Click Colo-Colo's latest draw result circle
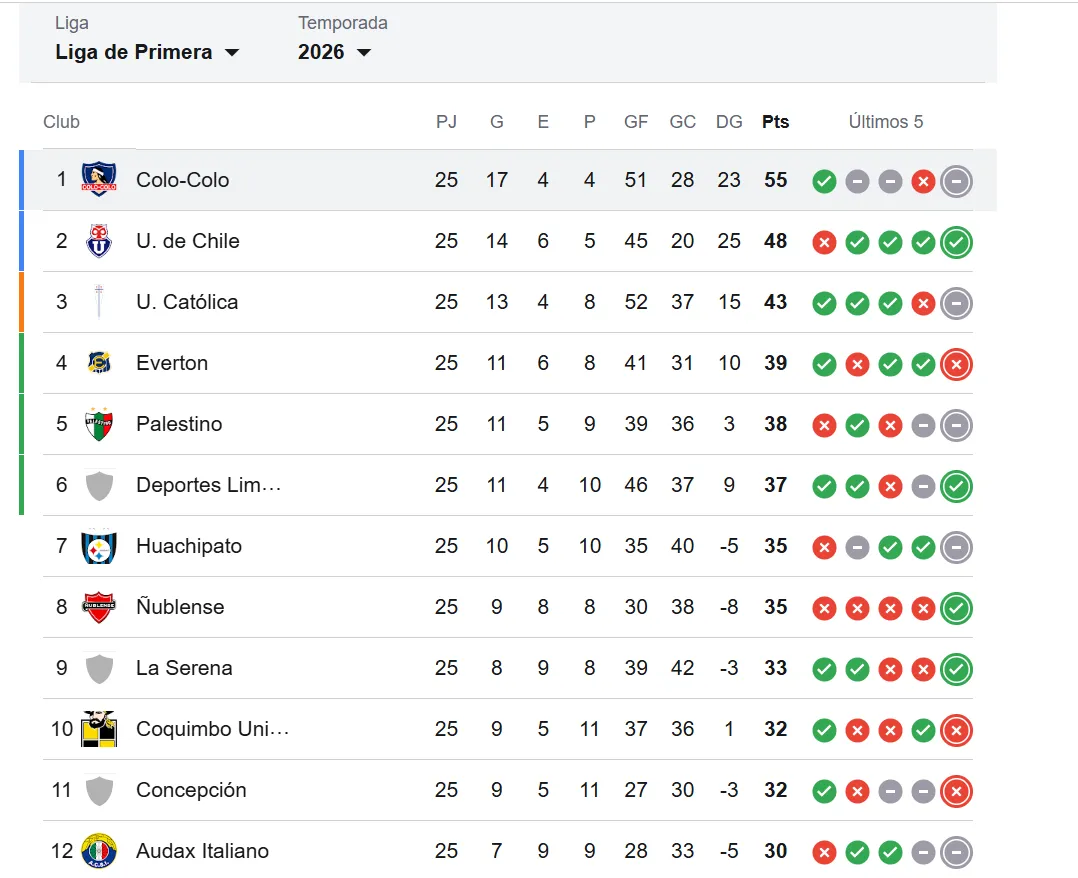 (956, 182)
